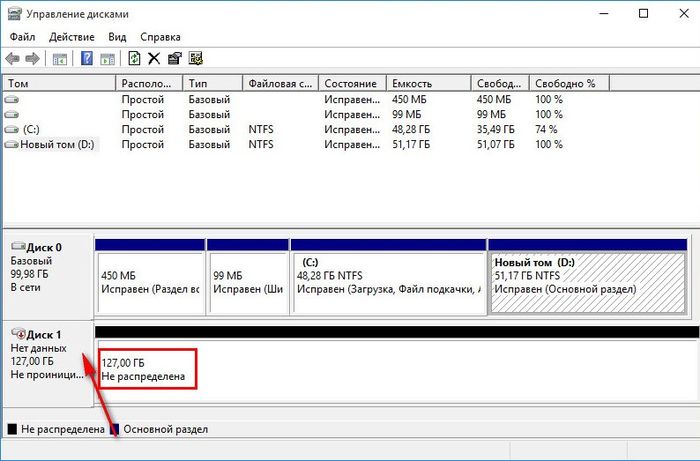Click the Back arrow toolbar icon
This screenshot has height=461, width=700.
click(12, 58)
